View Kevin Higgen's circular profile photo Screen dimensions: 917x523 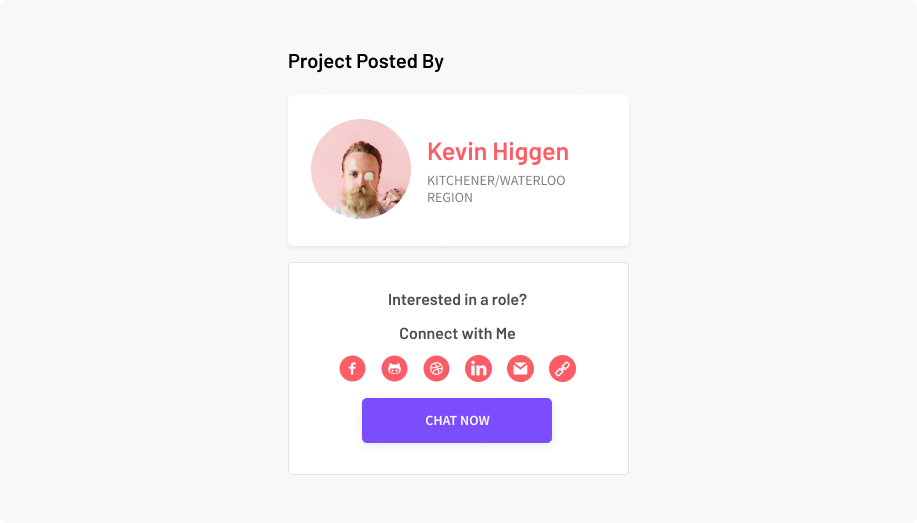361,169
